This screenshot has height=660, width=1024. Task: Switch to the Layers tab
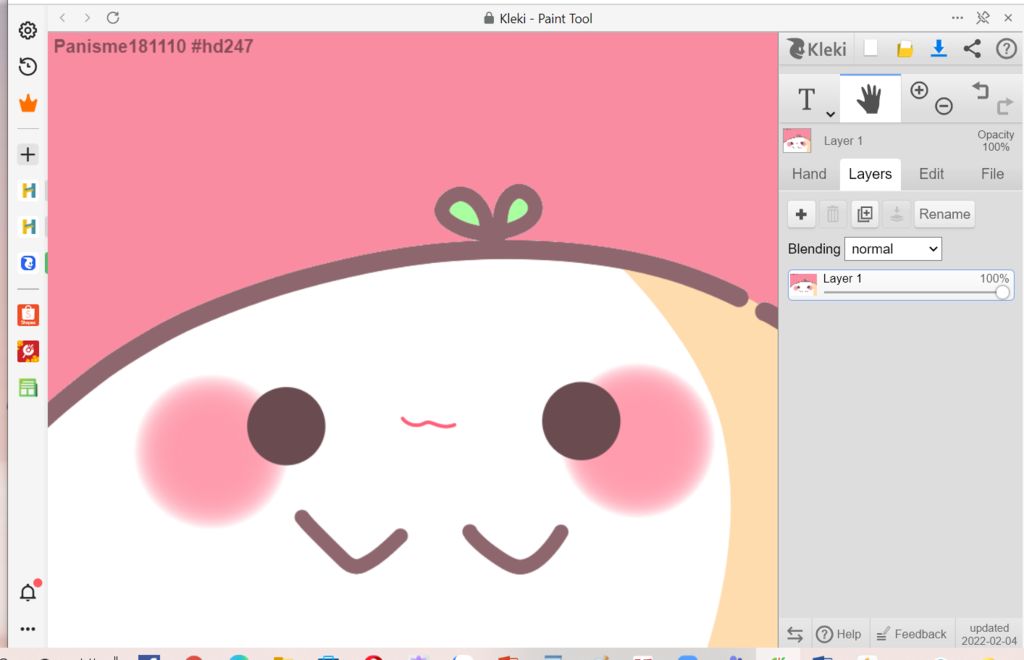point(870,174)
